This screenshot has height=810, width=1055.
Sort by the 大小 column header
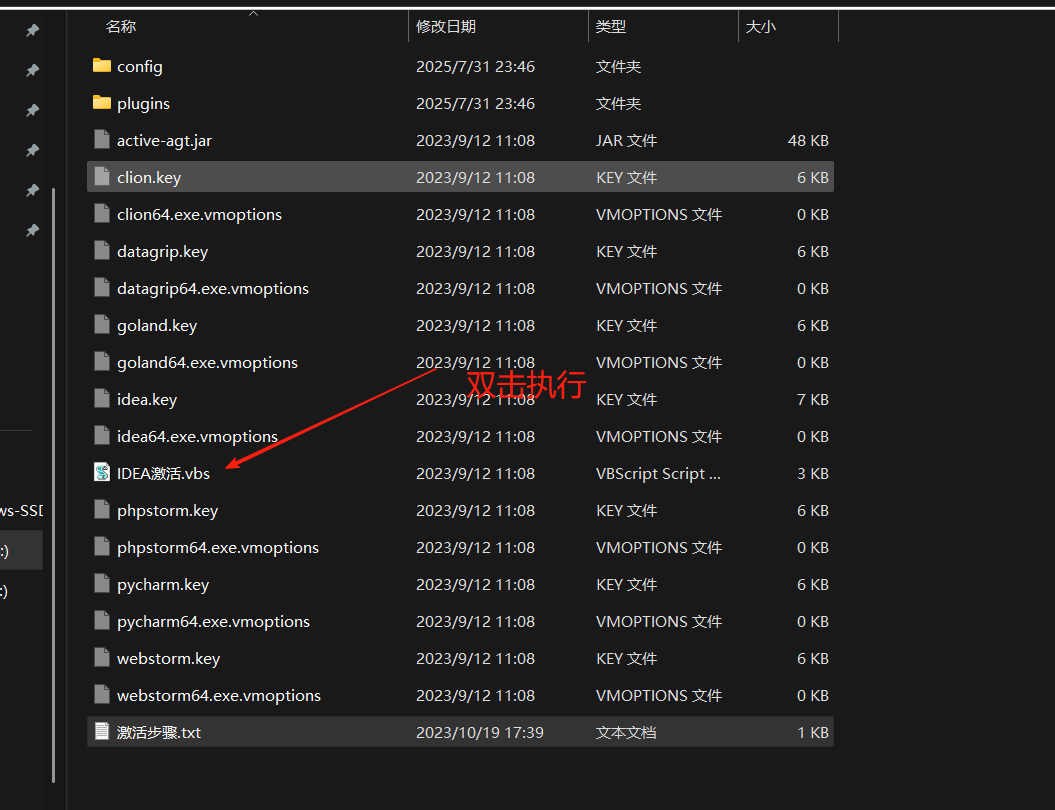[x=761, y=26]
